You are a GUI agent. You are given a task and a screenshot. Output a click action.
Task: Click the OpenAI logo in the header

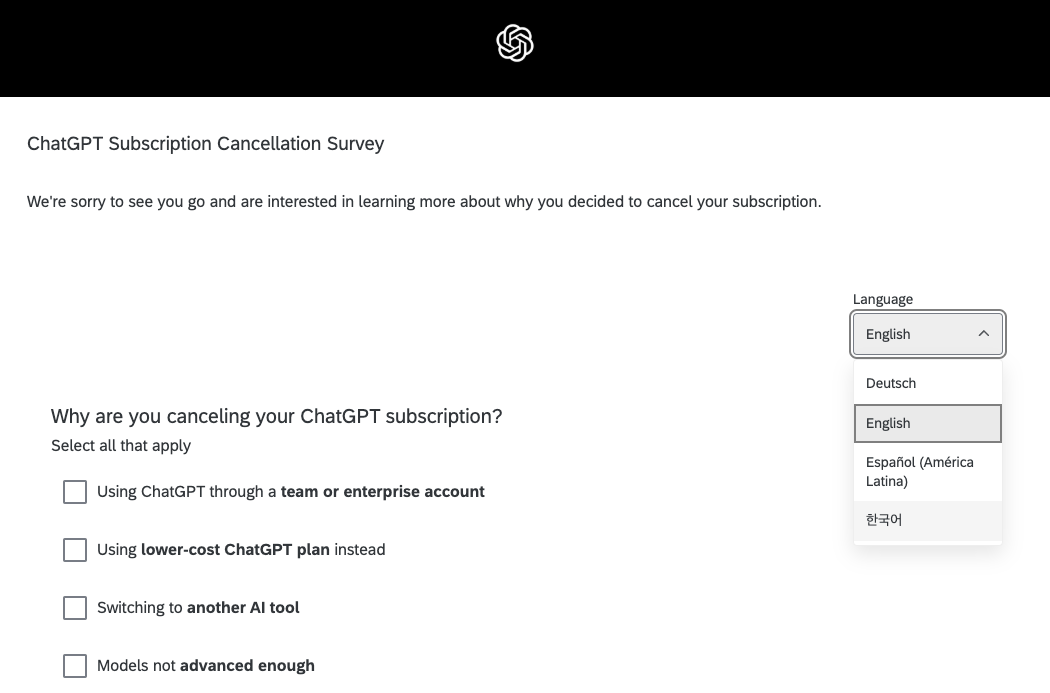(x=515, y=44)
